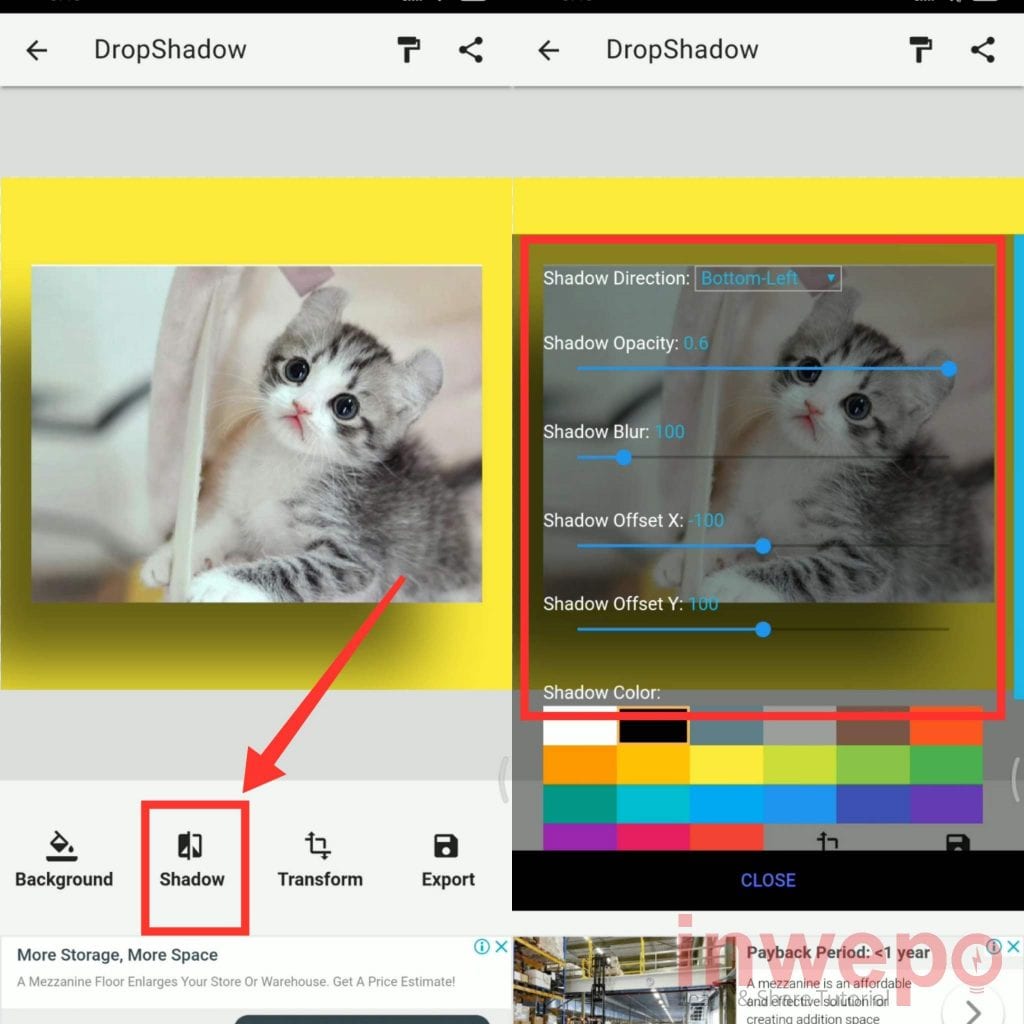Click the Shadow Opacity slider handle
The width and height of the screenshot is (1024, 1024).
(949, 369)
